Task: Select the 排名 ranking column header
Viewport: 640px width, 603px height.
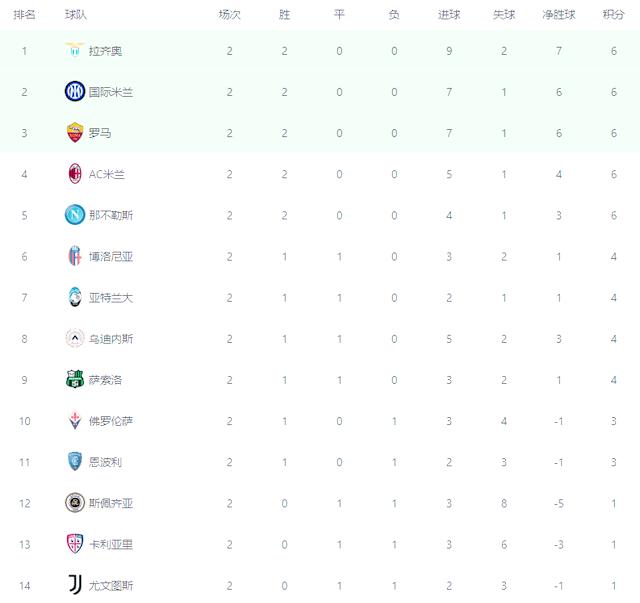Action: click(x=25, y=15)
